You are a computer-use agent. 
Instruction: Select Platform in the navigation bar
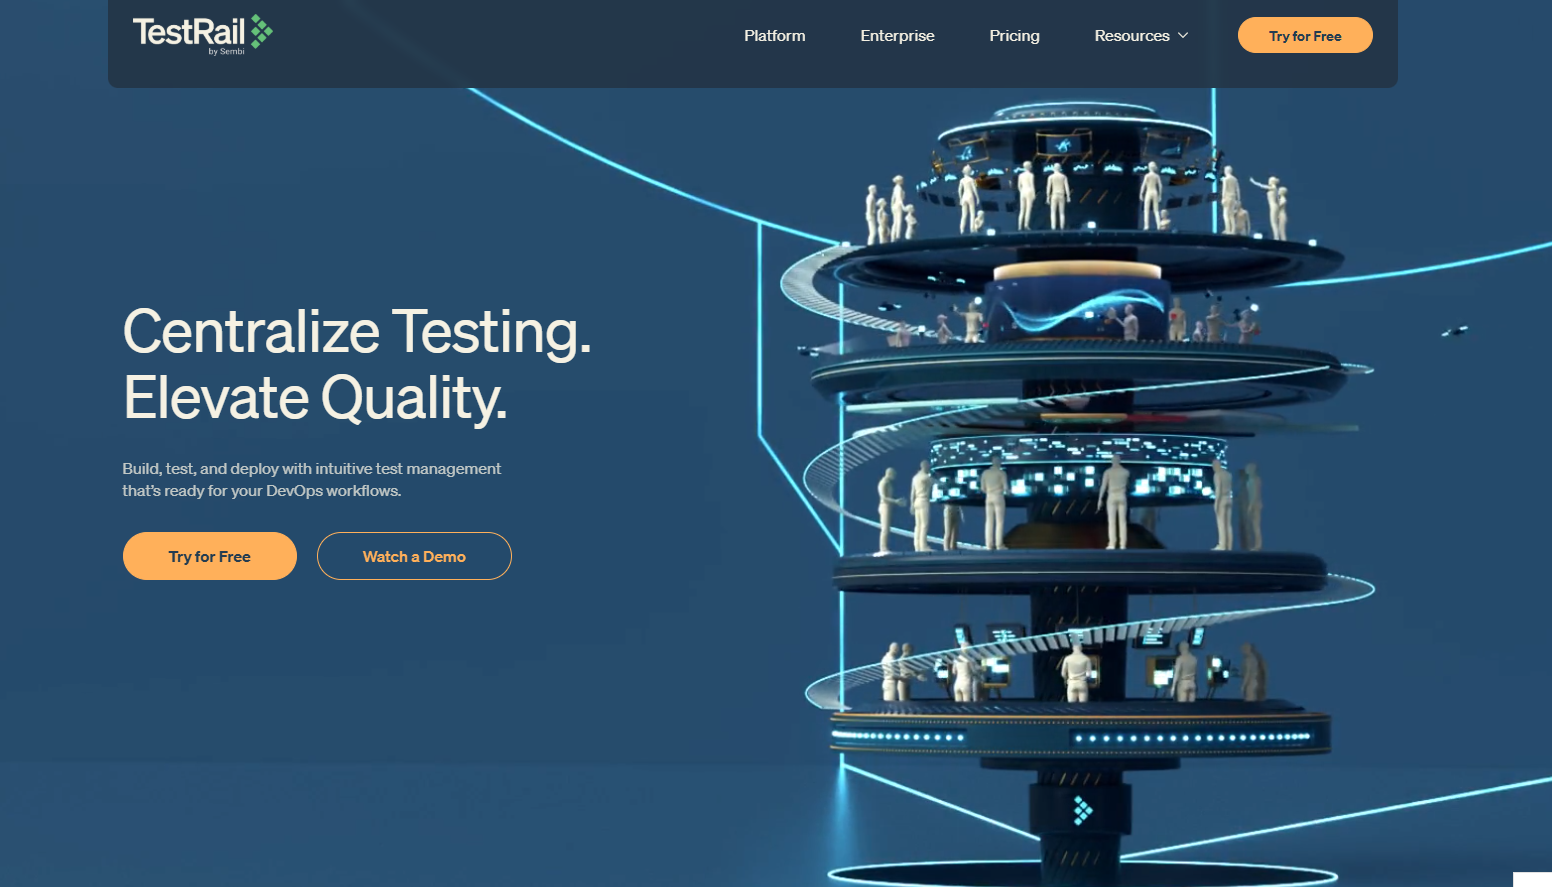tap(774, 35)
